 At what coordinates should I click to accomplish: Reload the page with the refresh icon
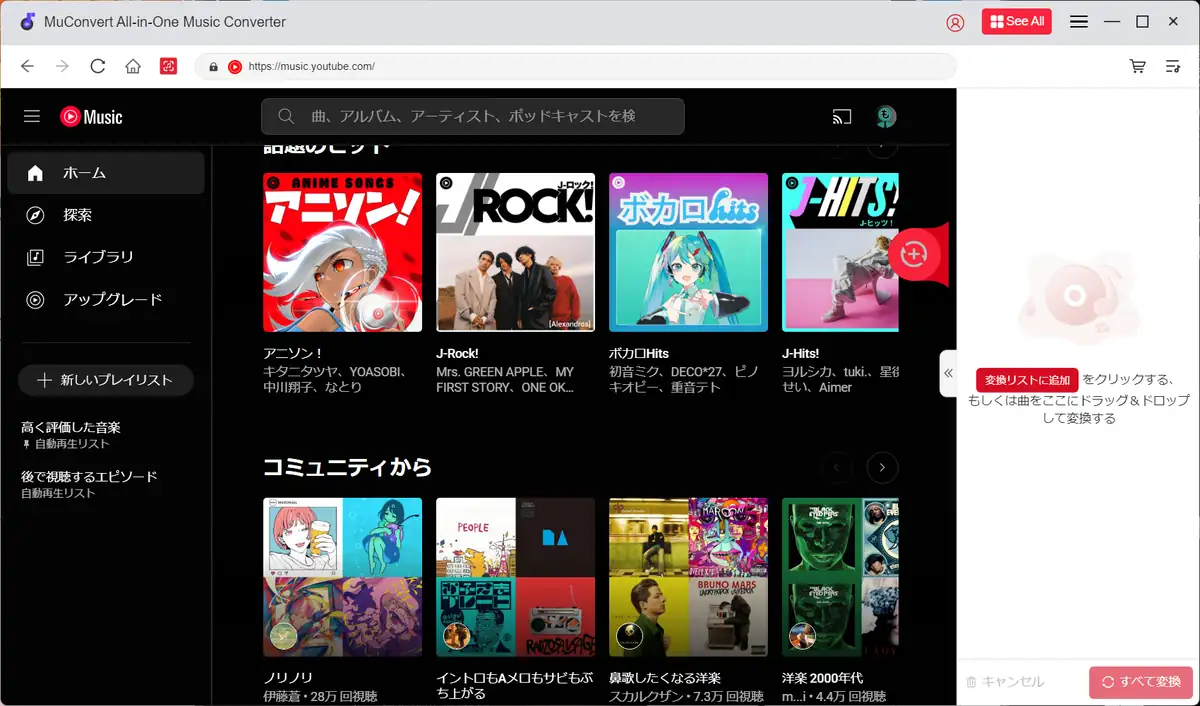[x=97, y=66]
